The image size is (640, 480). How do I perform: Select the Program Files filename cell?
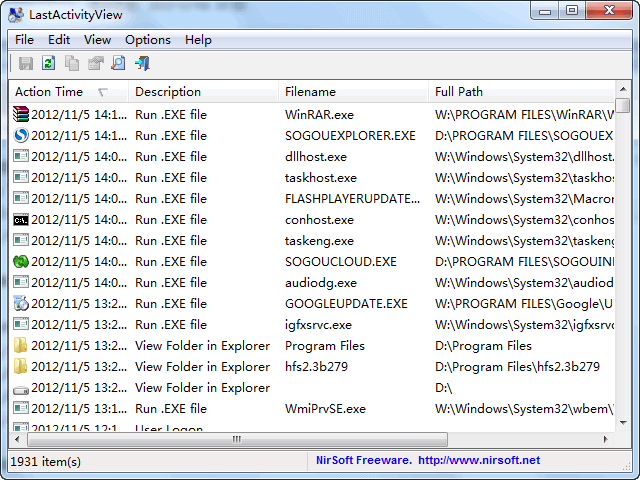point(325,346)
